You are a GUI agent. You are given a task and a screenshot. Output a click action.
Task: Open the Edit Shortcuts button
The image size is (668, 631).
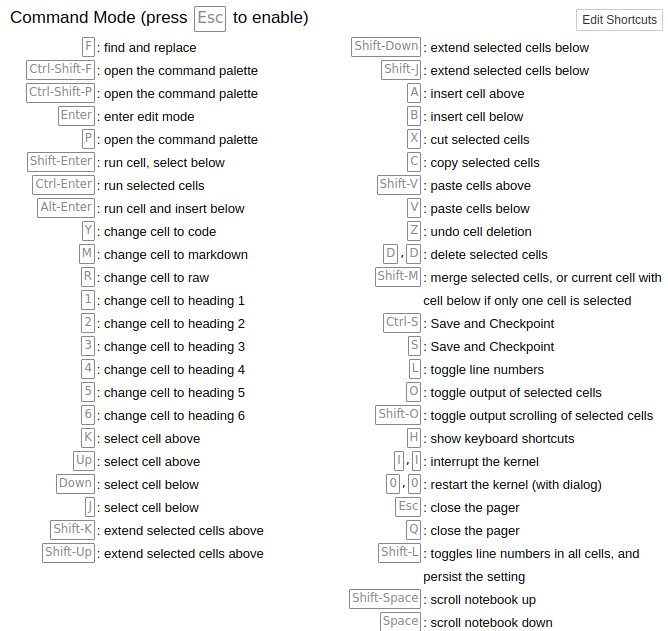619,20
